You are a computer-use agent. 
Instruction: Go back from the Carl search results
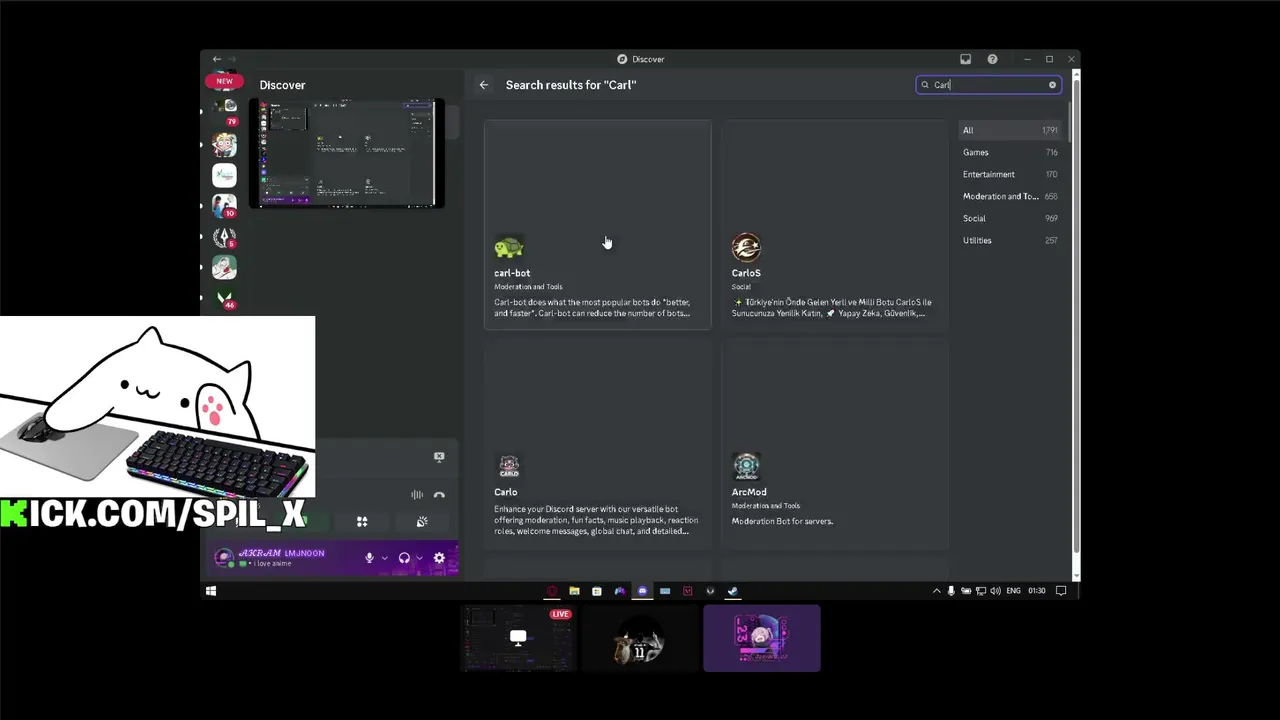point(484,85)
